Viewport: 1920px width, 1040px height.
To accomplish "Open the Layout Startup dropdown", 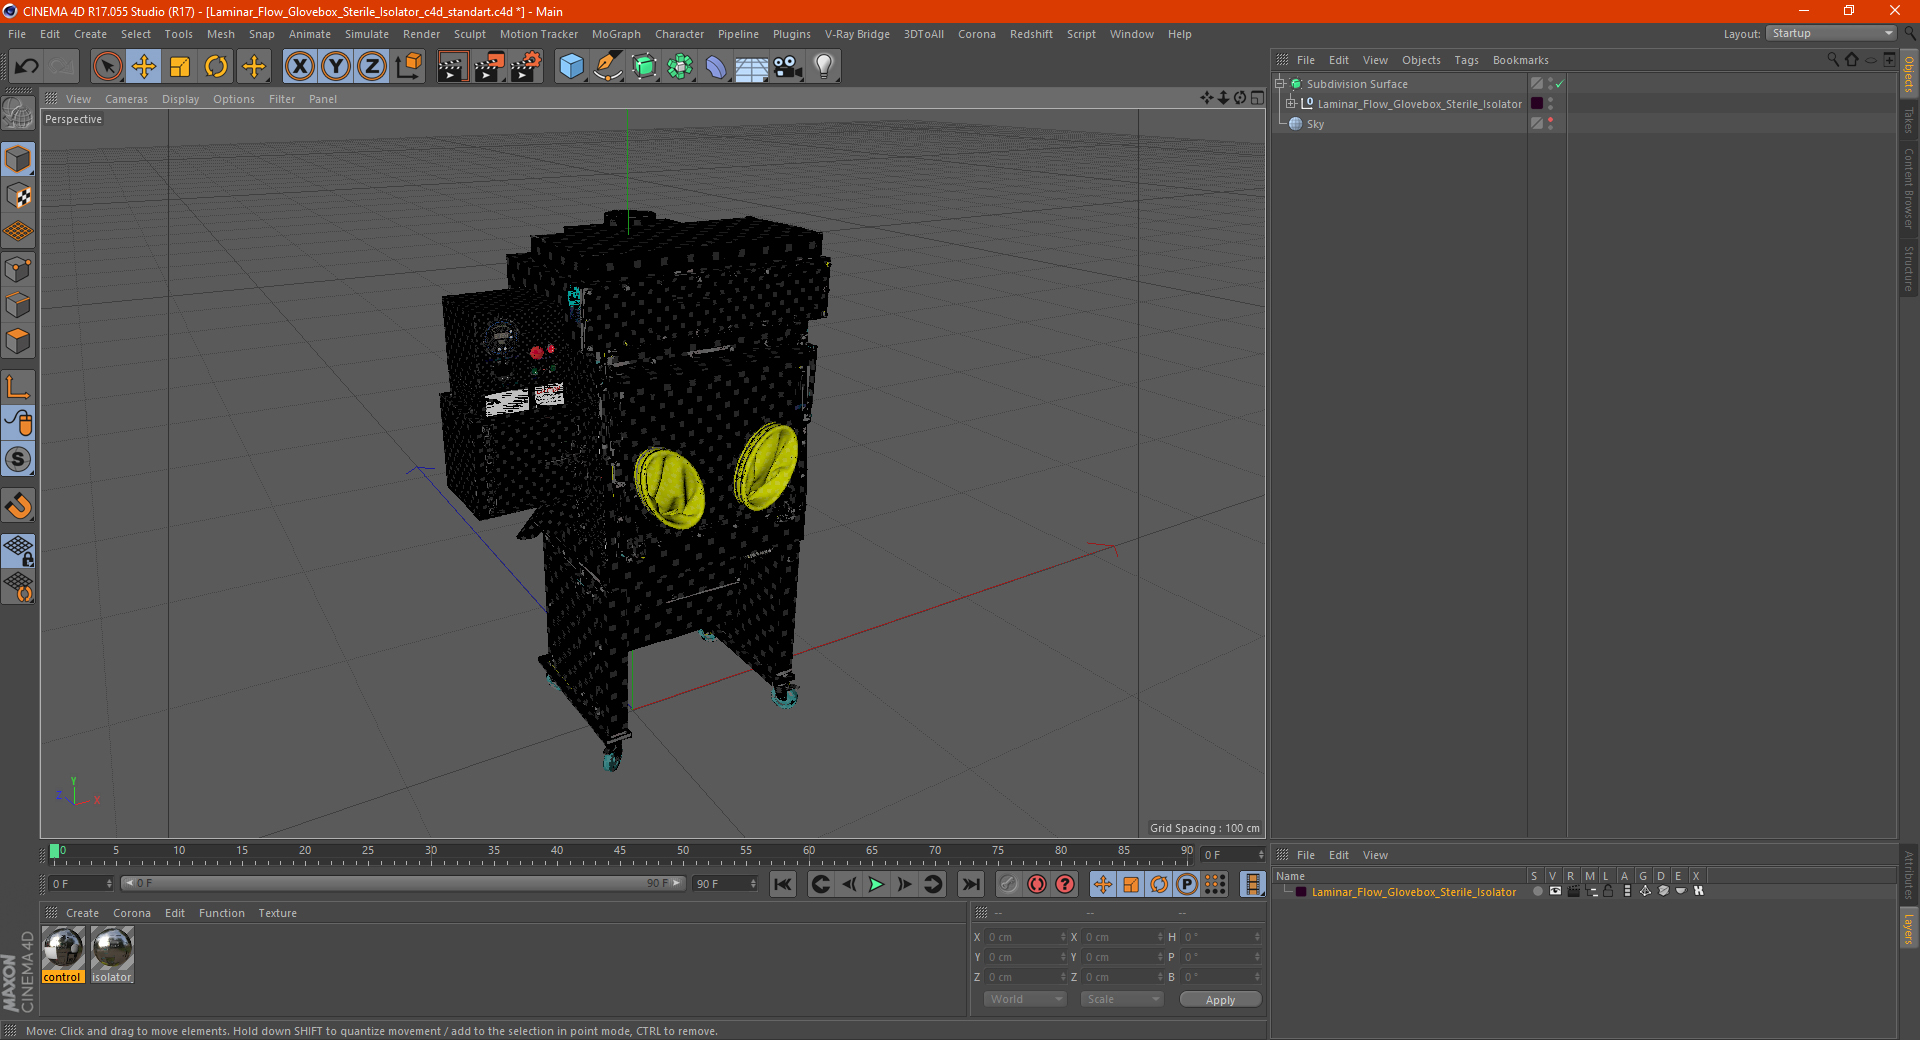I will 1831,34.
